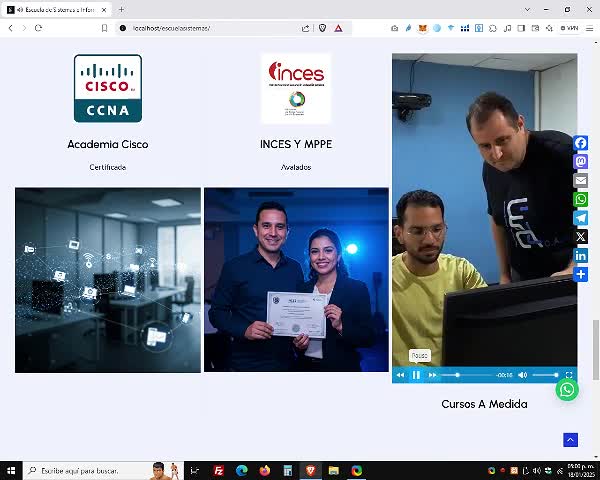The height and width of the screenshot is (480, 600).
Task: Open the networked office image
Action: (108, 280)
